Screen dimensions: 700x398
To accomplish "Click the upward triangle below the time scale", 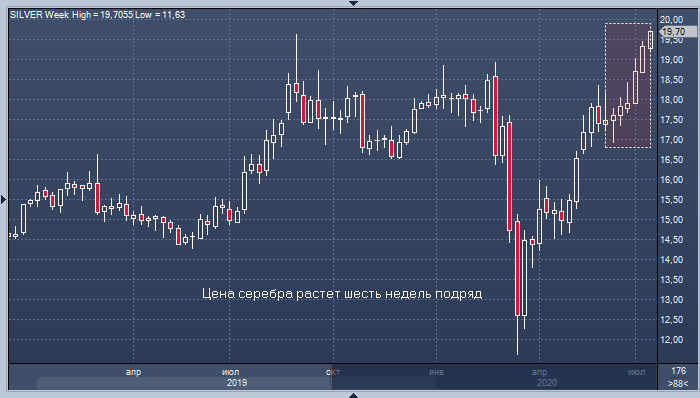I will [353, 395].
